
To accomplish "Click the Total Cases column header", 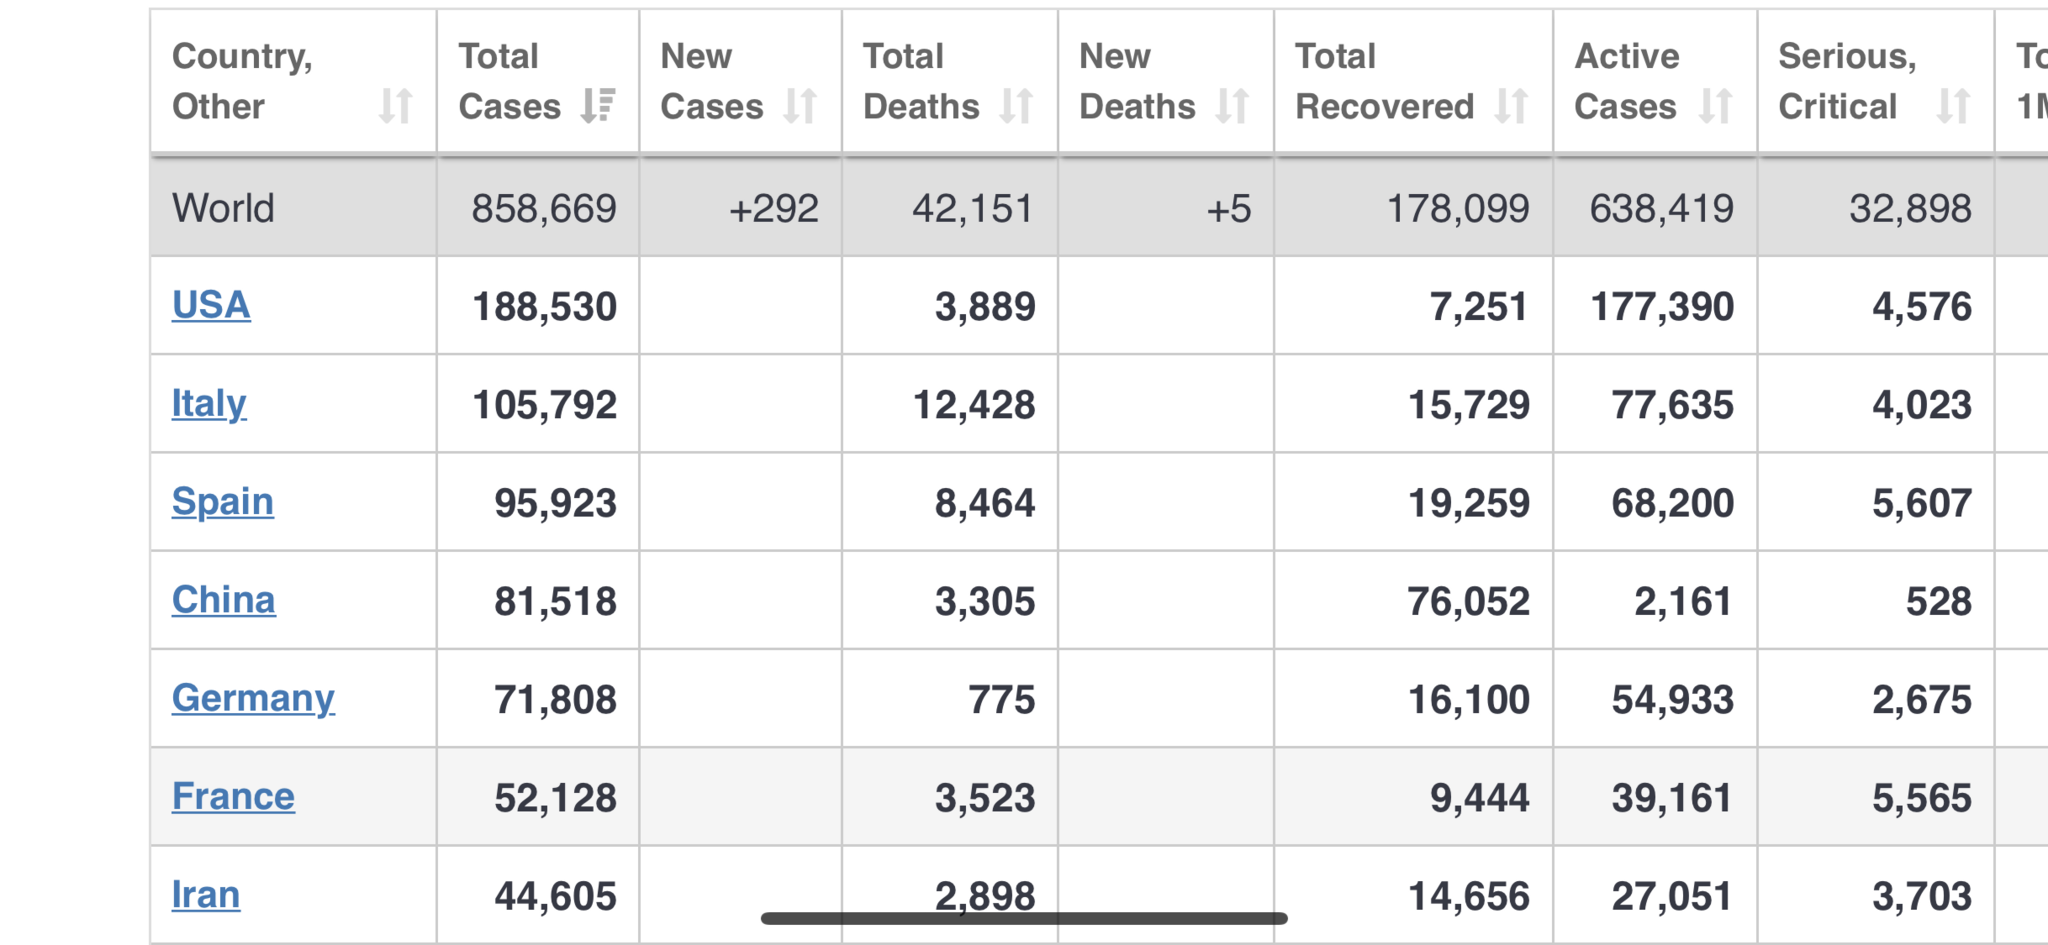I will [x=509, y=81].
